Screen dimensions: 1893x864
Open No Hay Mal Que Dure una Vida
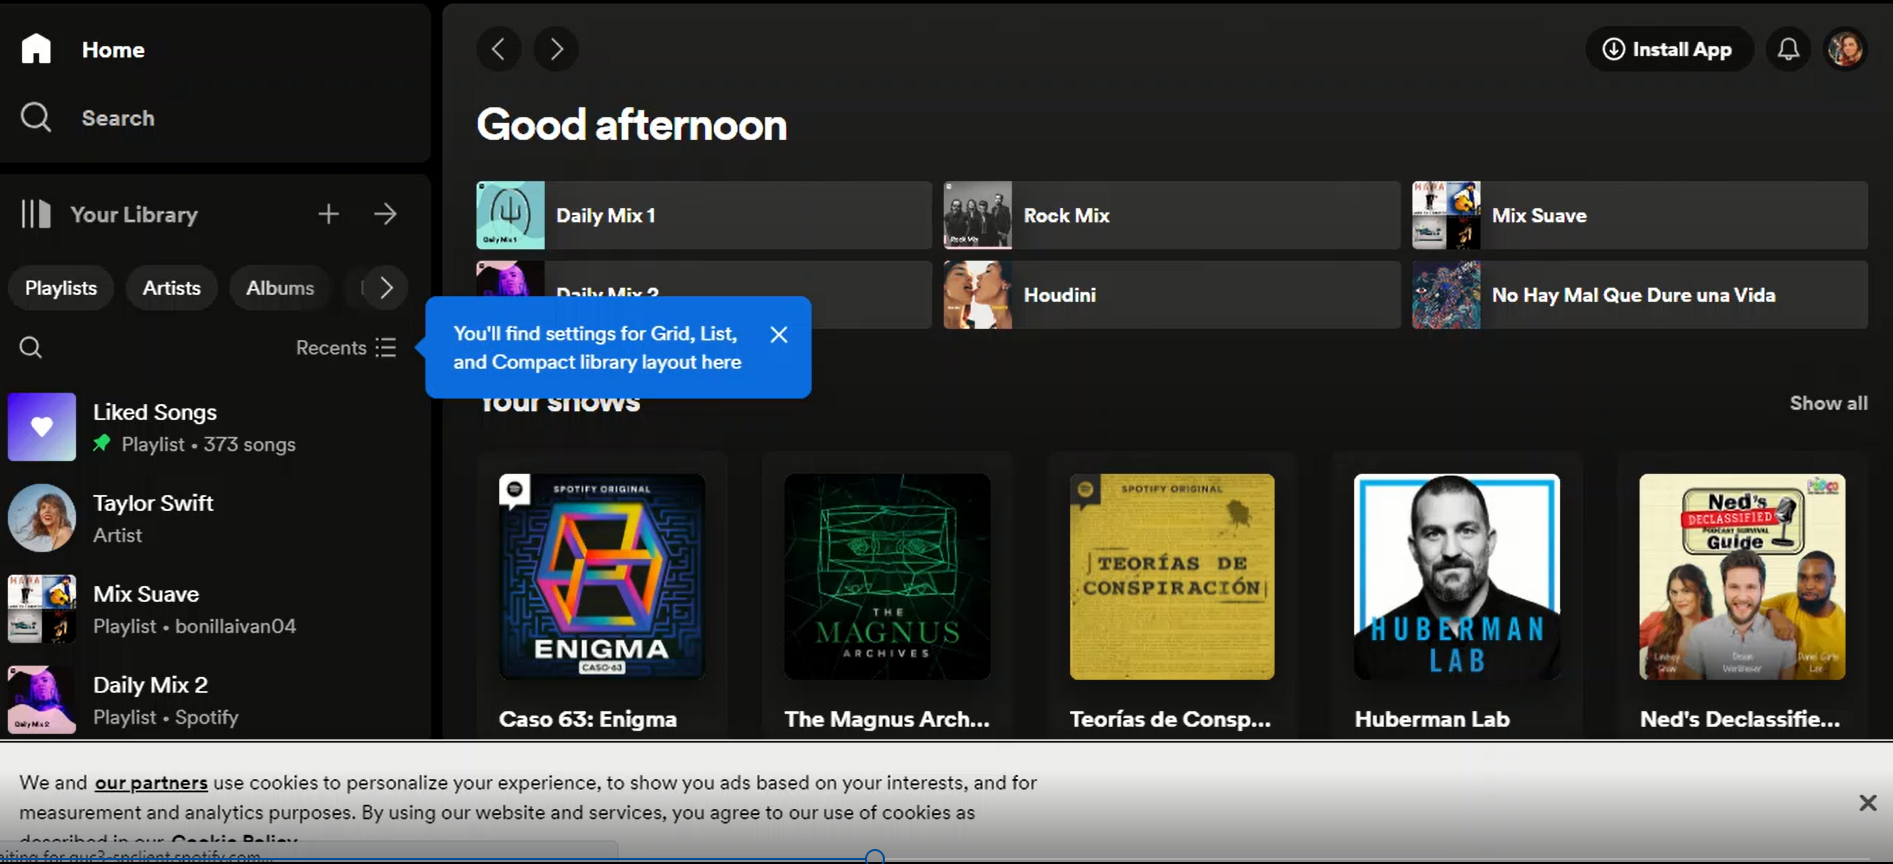pos(1640,295)
